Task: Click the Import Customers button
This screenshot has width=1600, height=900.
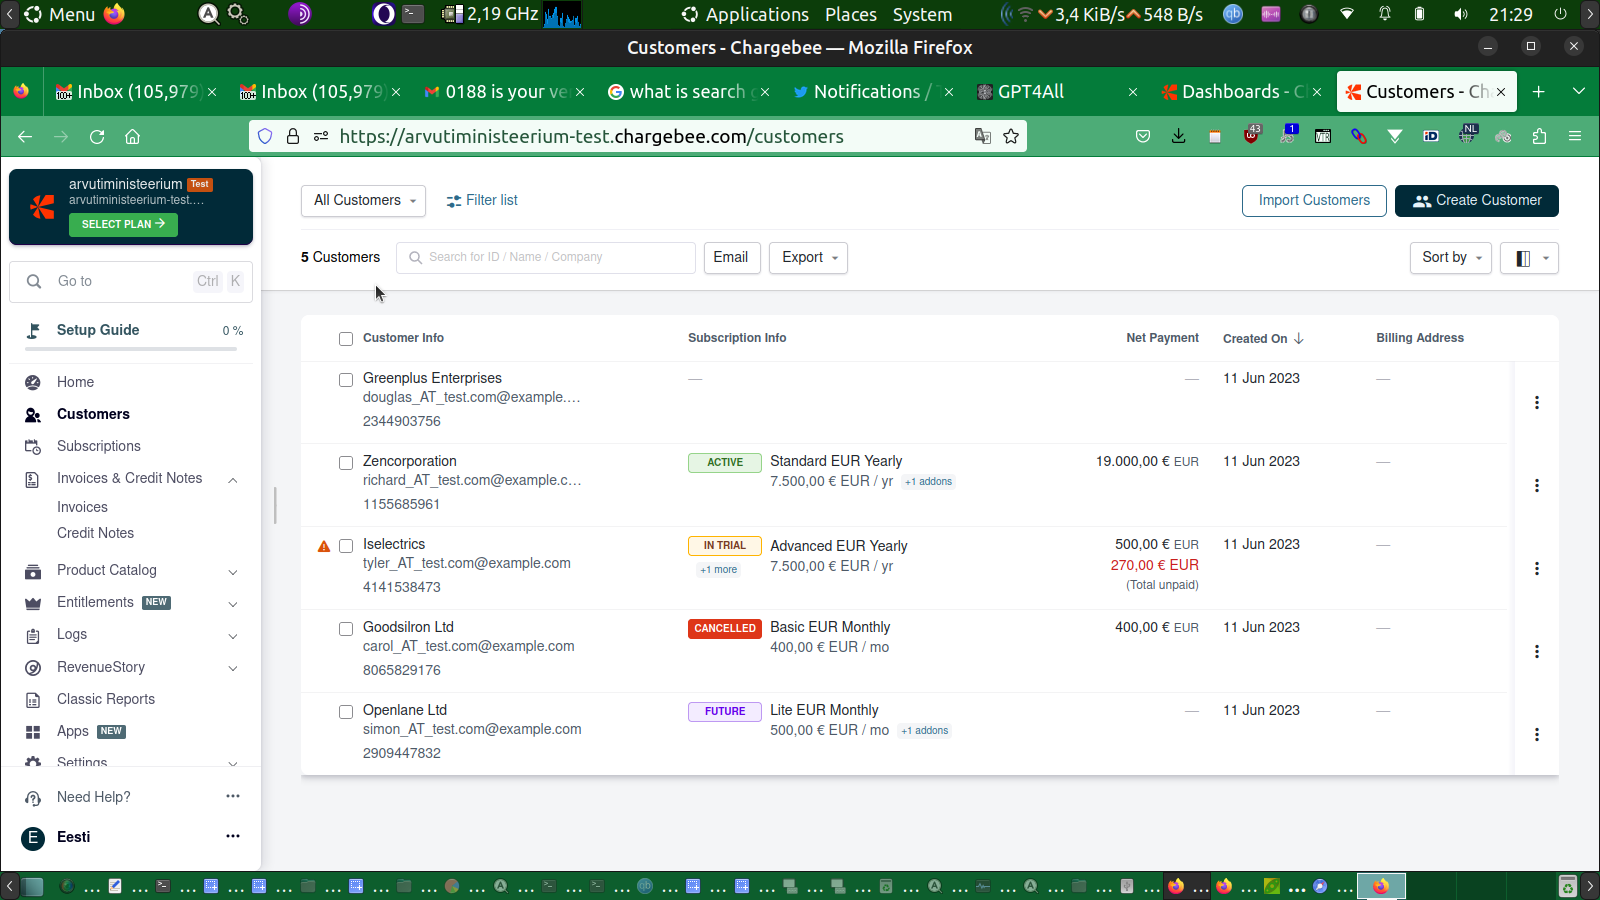Action: point(1314,201)
